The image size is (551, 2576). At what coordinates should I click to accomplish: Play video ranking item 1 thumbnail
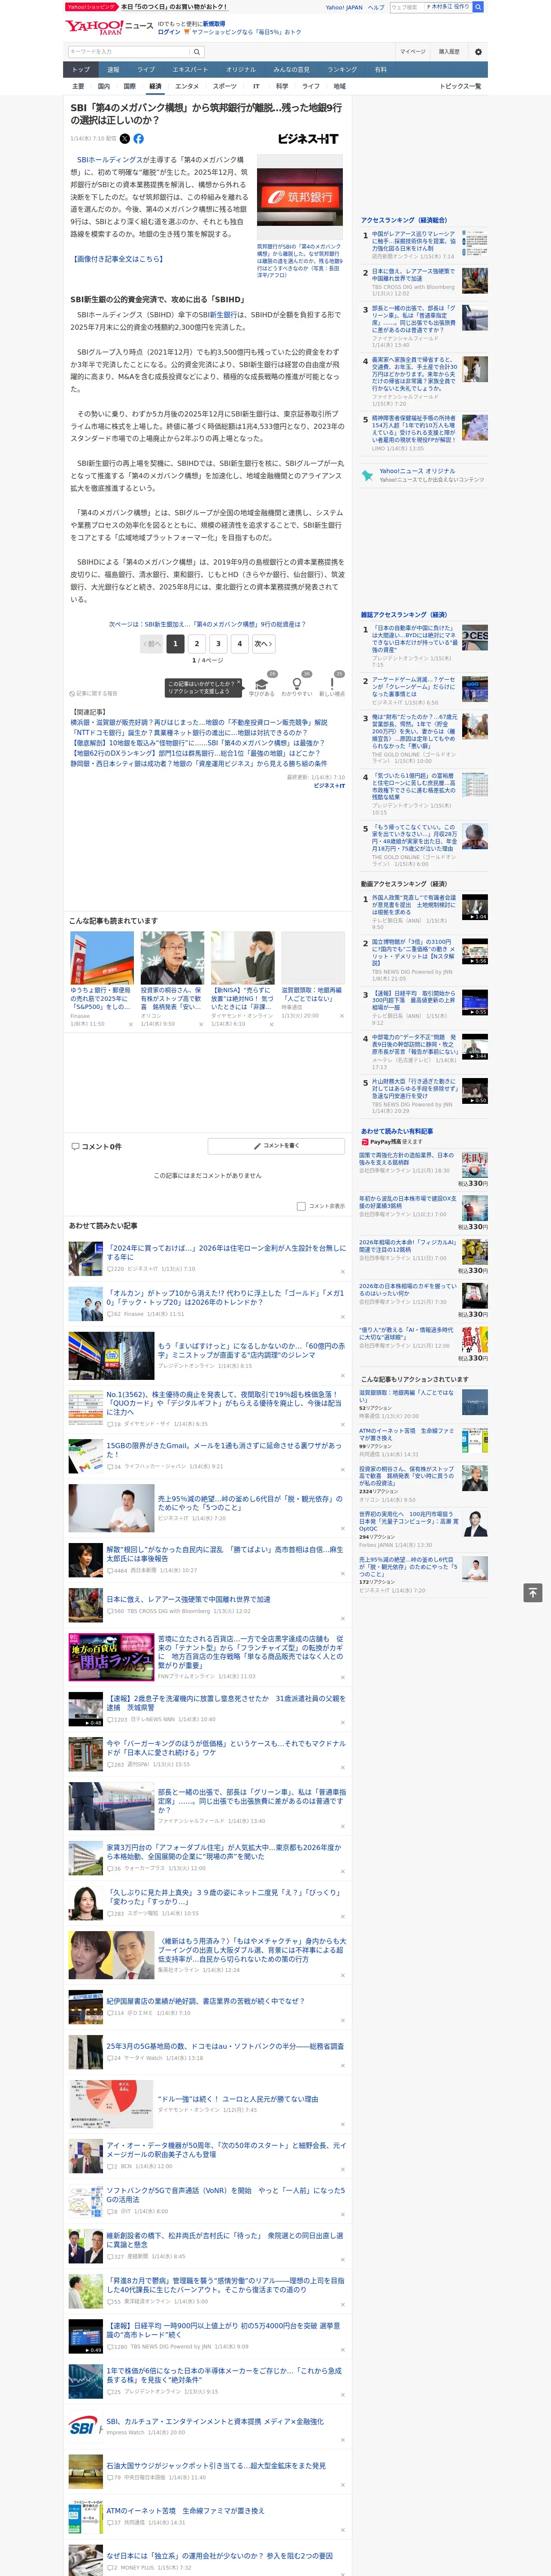[x=474, y=907]
